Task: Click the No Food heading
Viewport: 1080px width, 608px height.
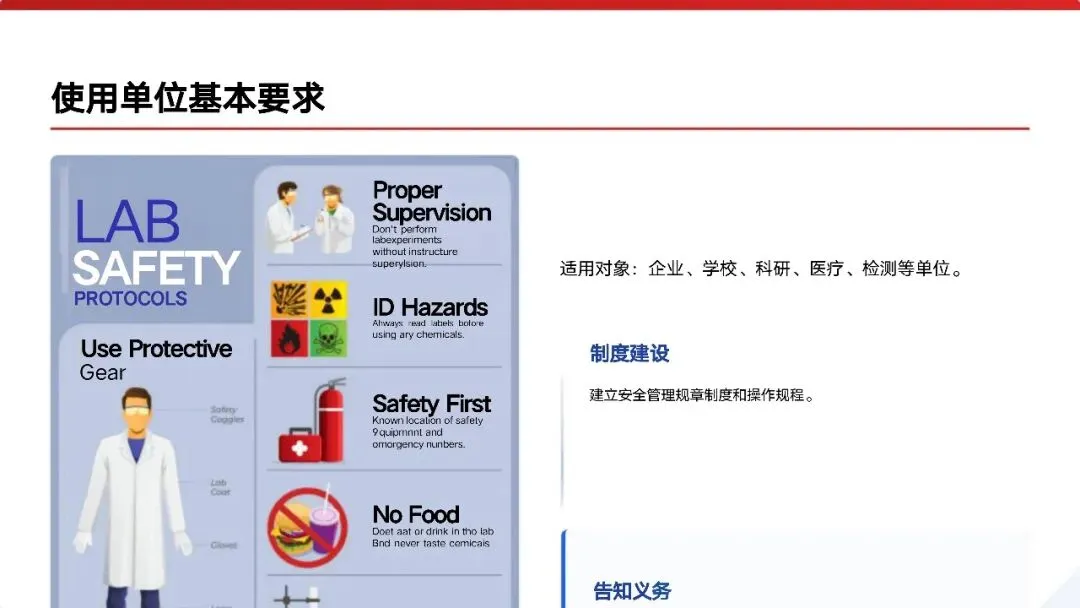Action: click(415, 514)
